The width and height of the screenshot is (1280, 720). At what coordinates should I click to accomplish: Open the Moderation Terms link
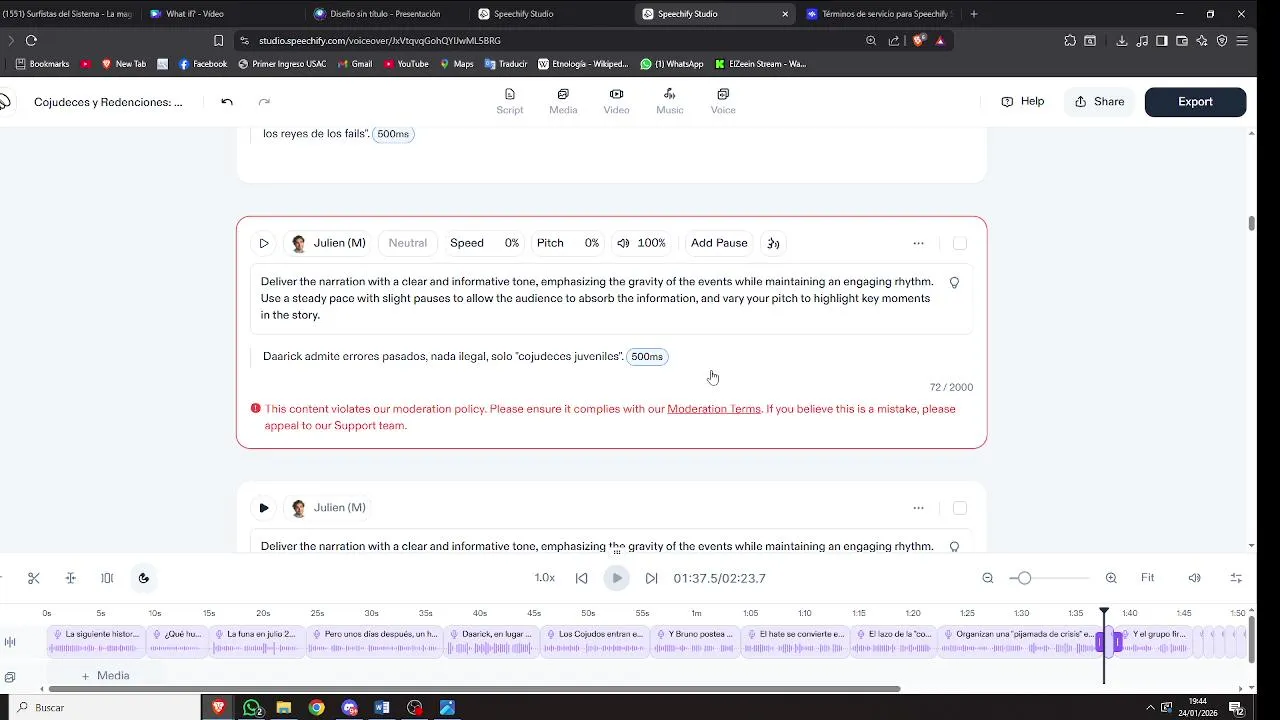point(713,409)
